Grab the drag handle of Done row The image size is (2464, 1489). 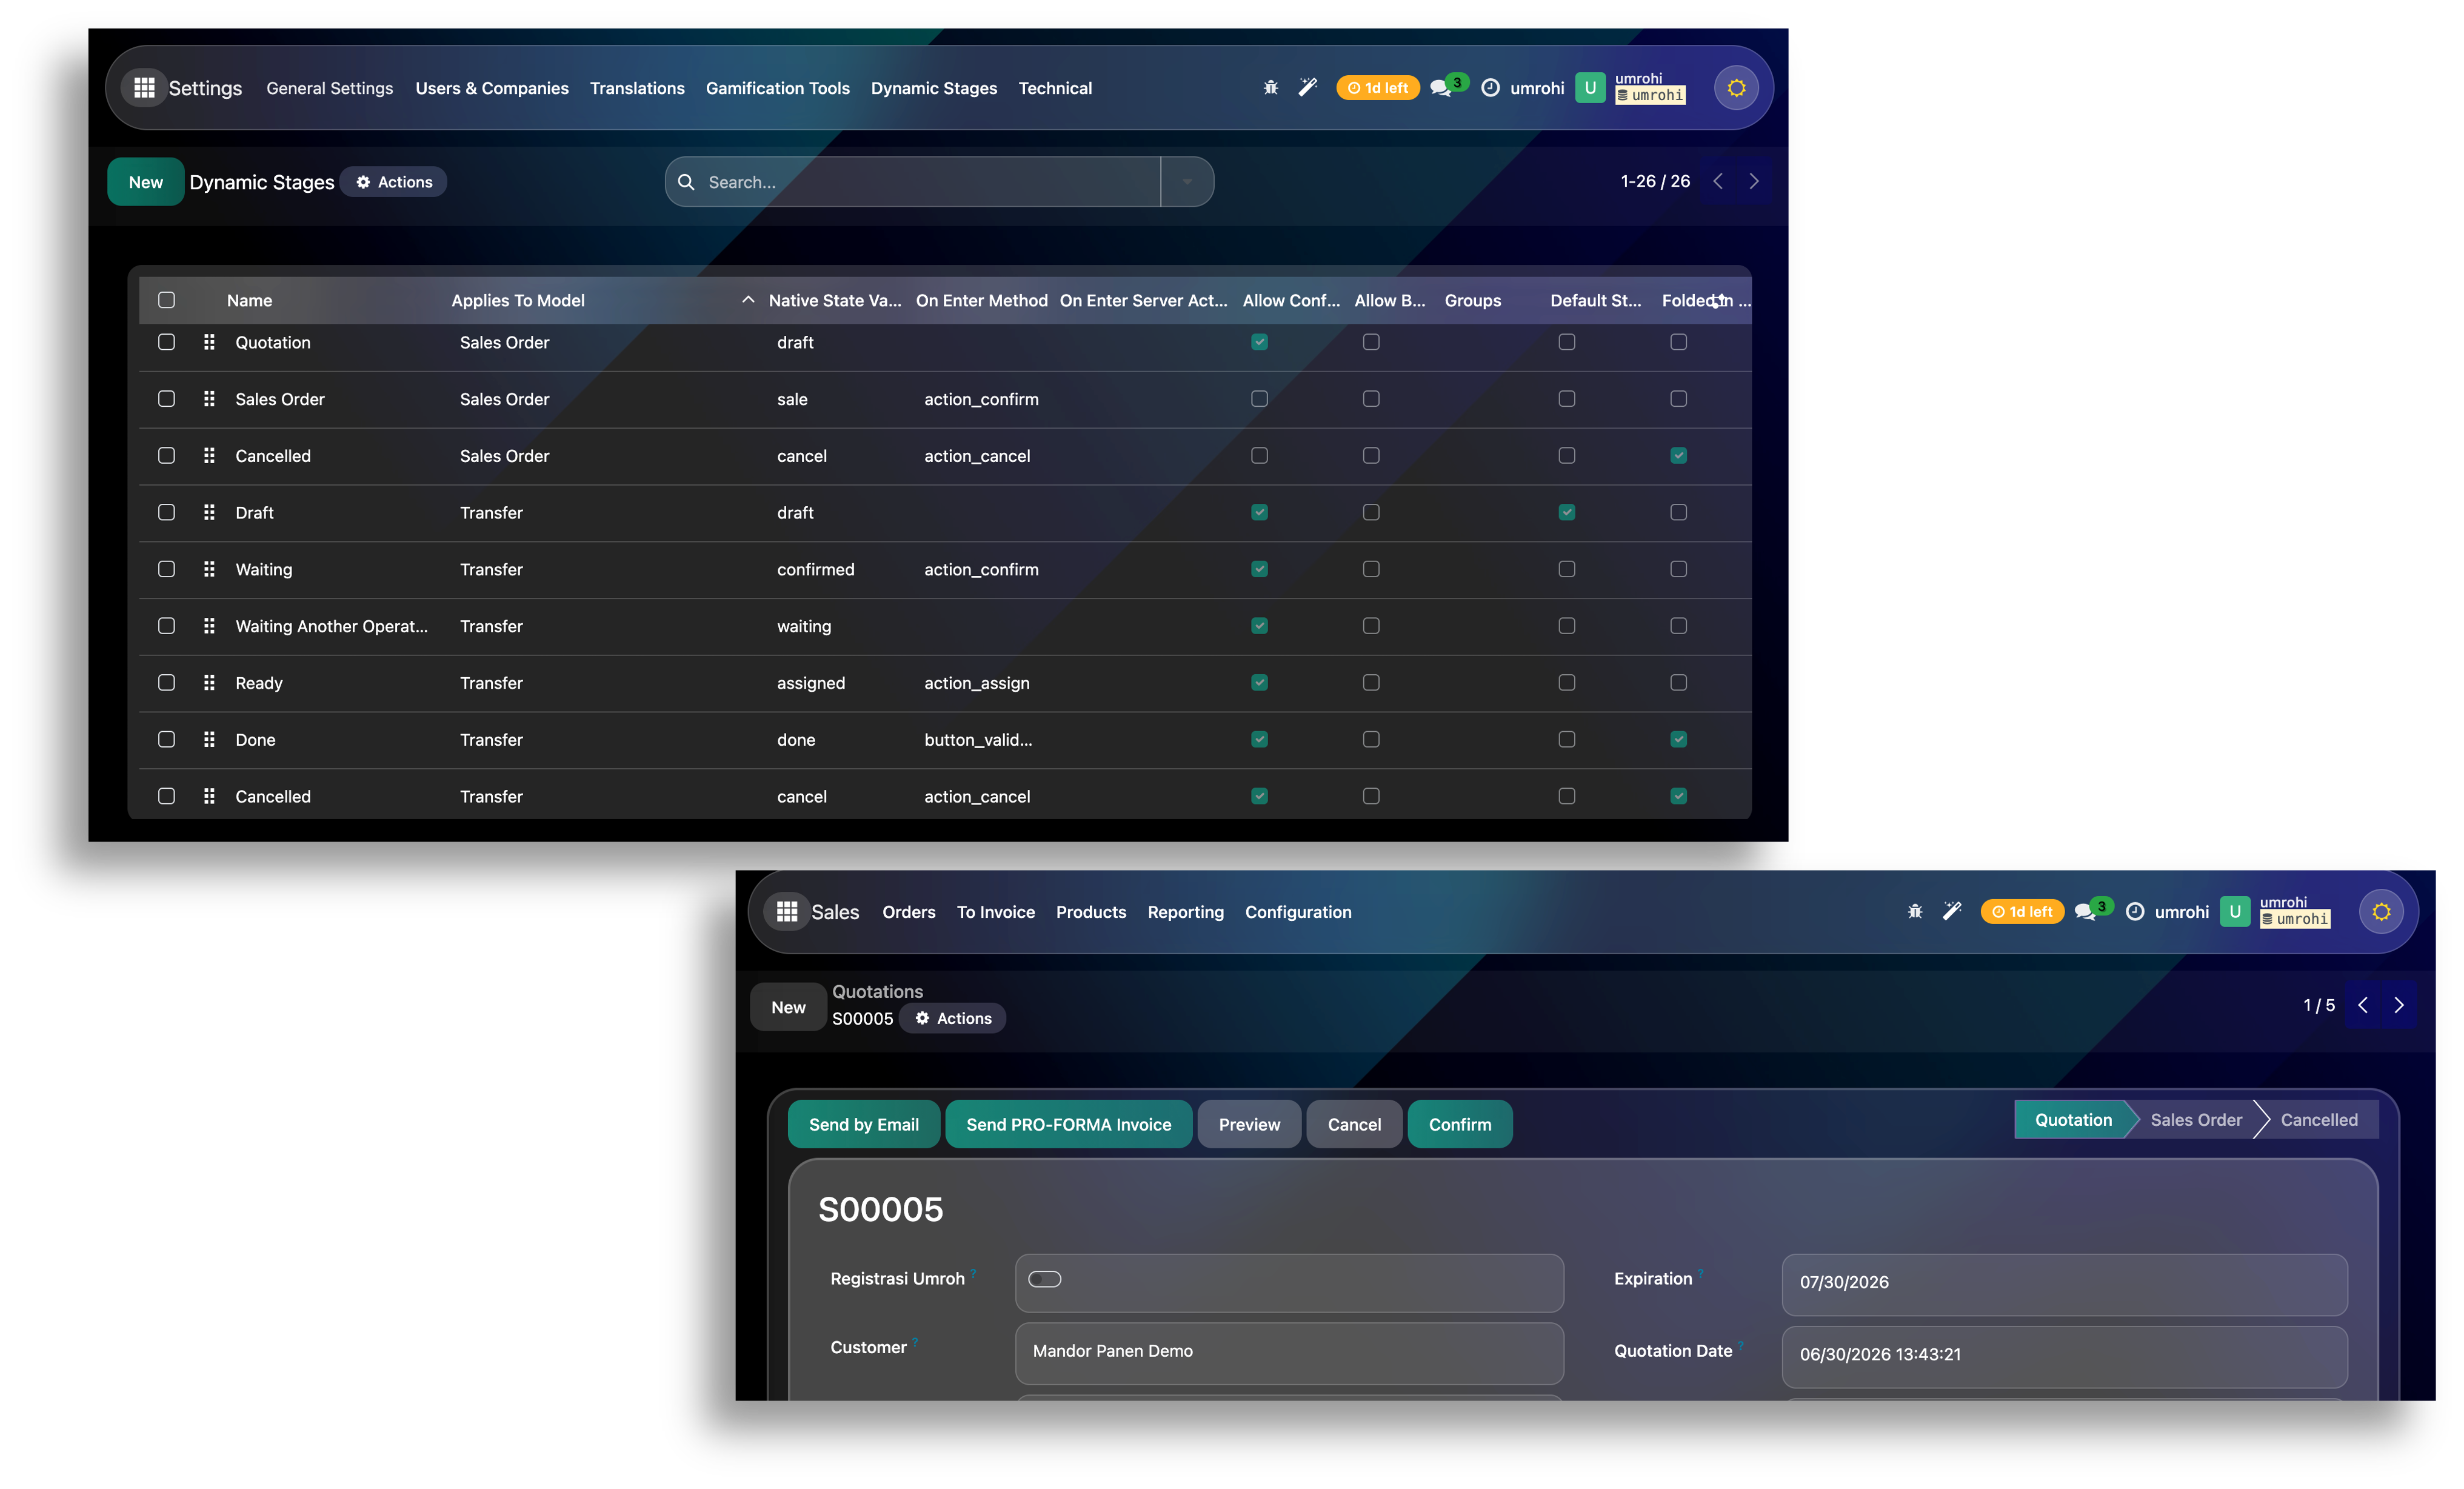click(209, 740)
